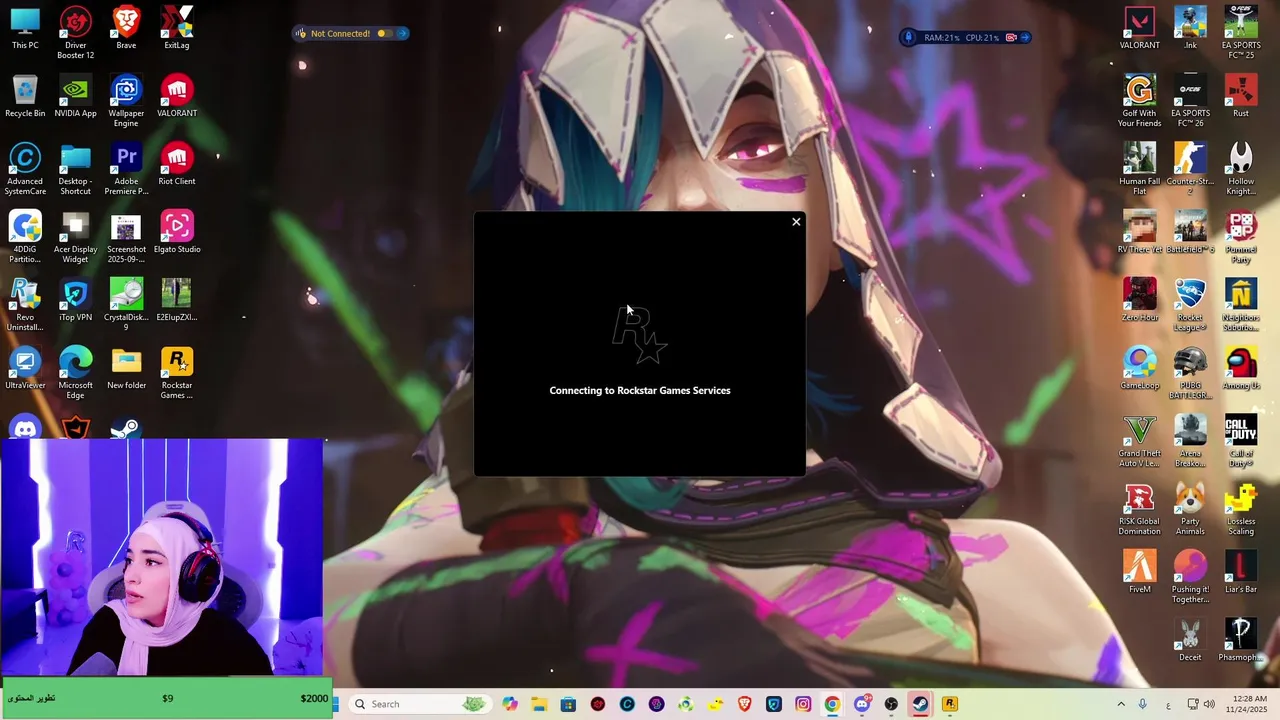The width and height of the screenshot is (1280, 720).
Task: Launch Golf With Your Friends
Action: coord(1139,101)
